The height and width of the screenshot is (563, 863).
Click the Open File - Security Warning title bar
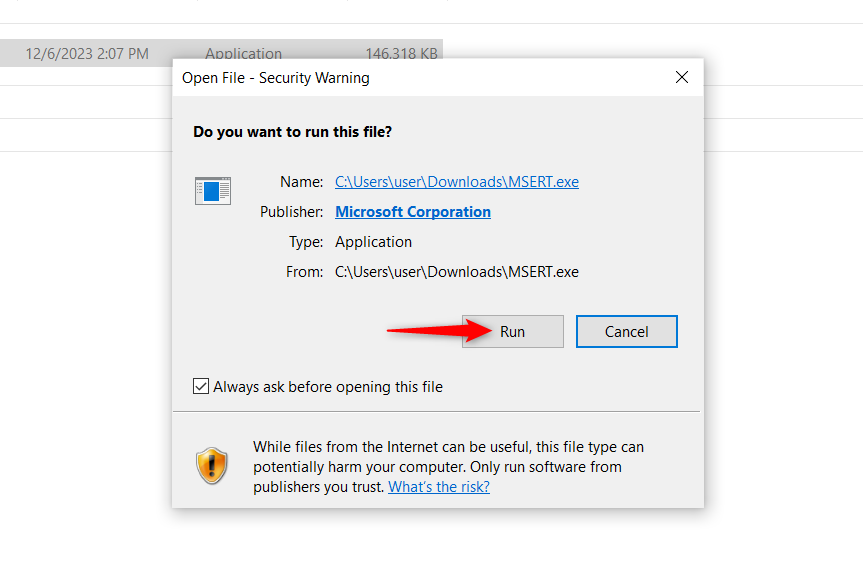[400, 77]
